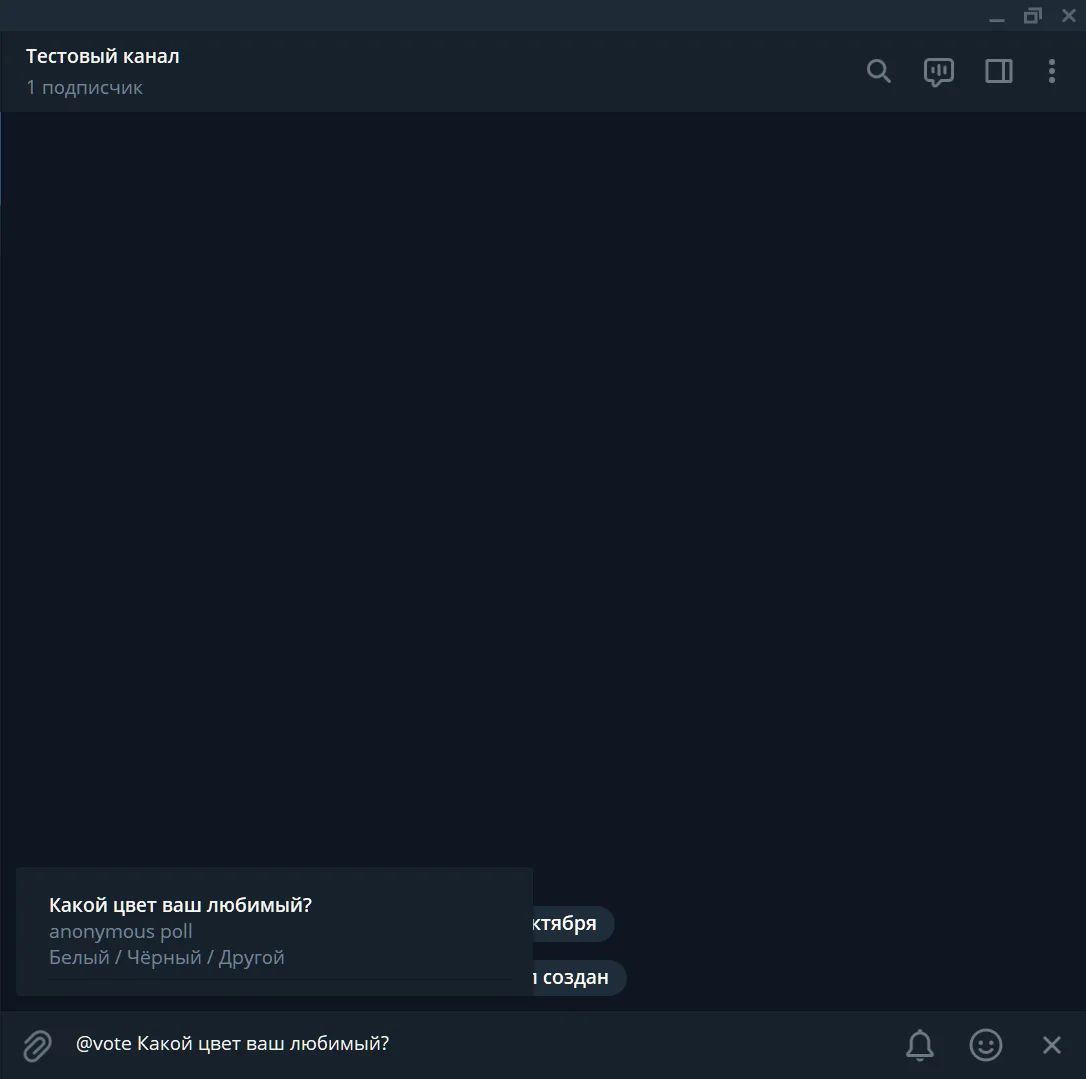Focus the message input with @vote text
This screenshot has width=1086, height=1079.
(478, 1044)
